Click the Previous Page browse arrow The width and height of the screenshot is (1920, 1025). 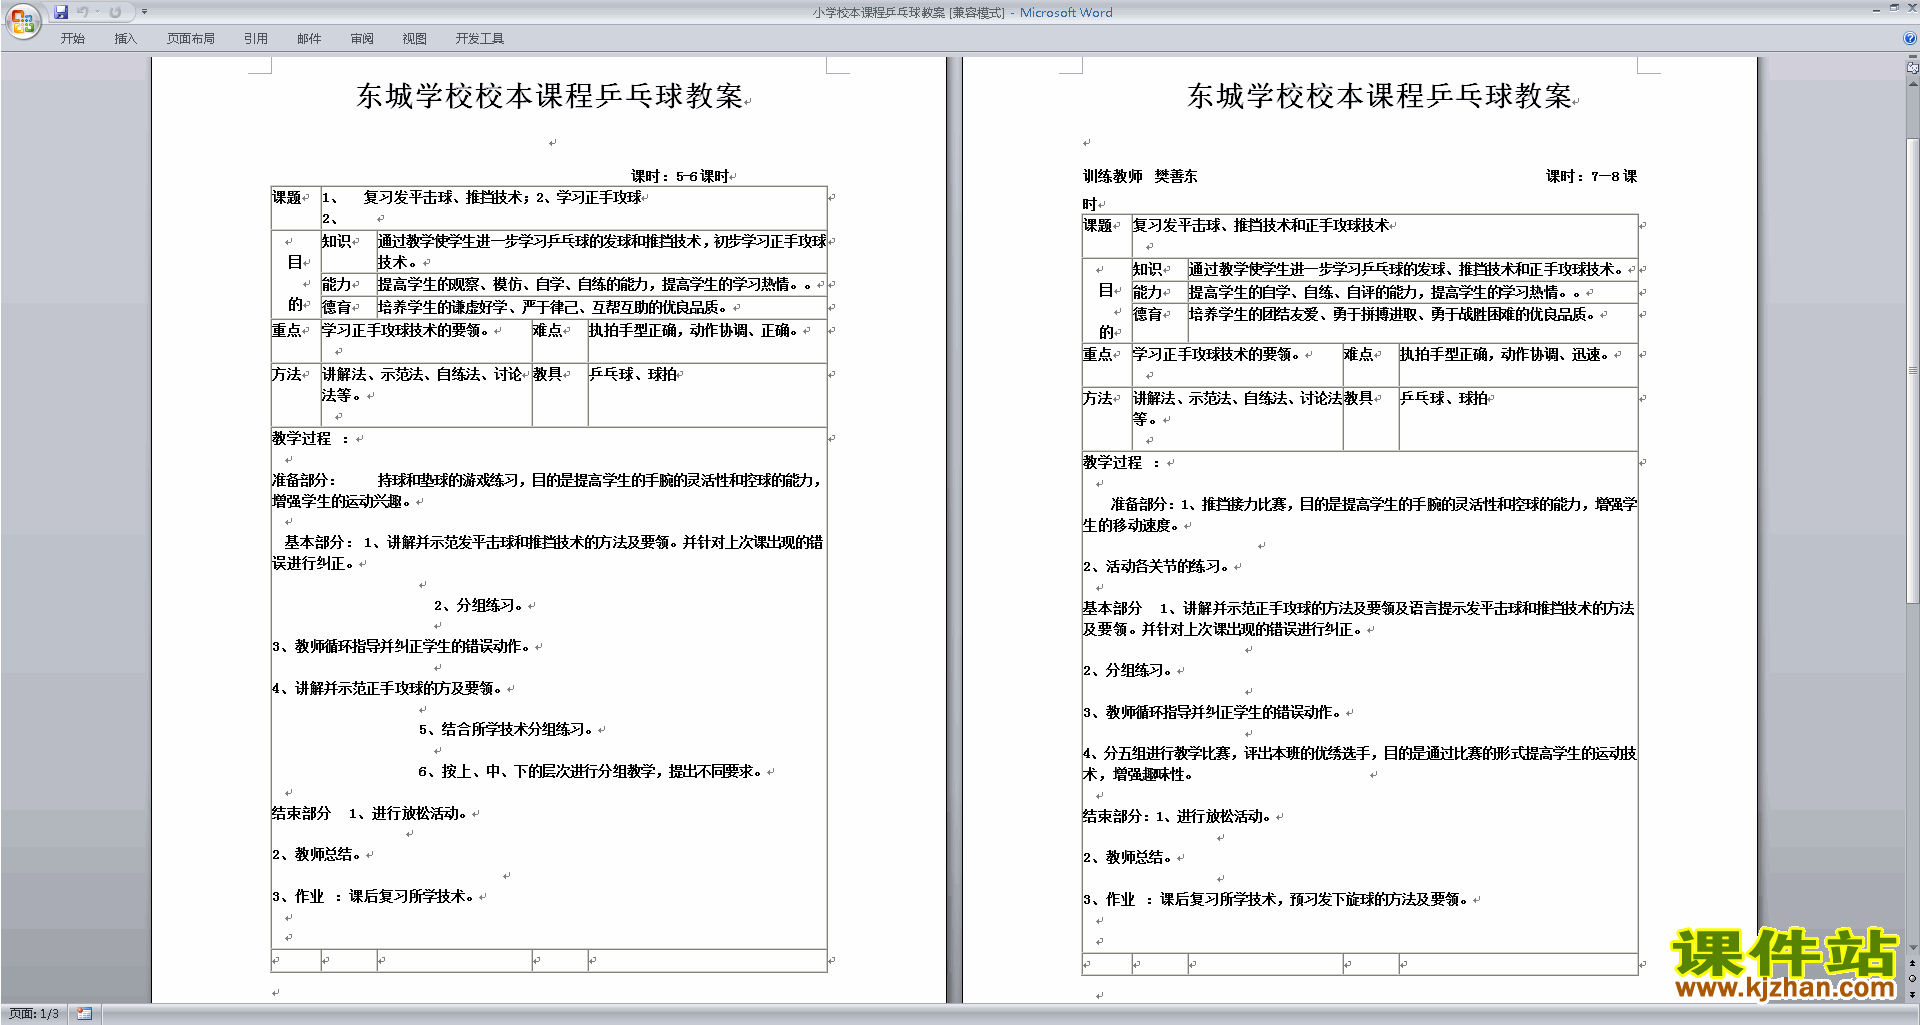click(x=1912, y=964)
